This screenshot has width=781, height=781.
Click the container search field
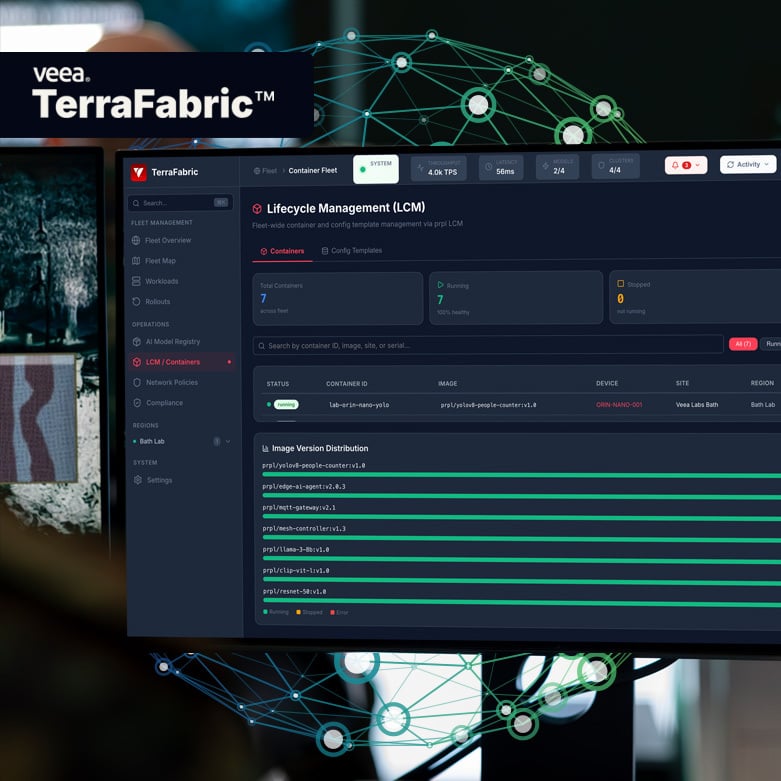488,345
